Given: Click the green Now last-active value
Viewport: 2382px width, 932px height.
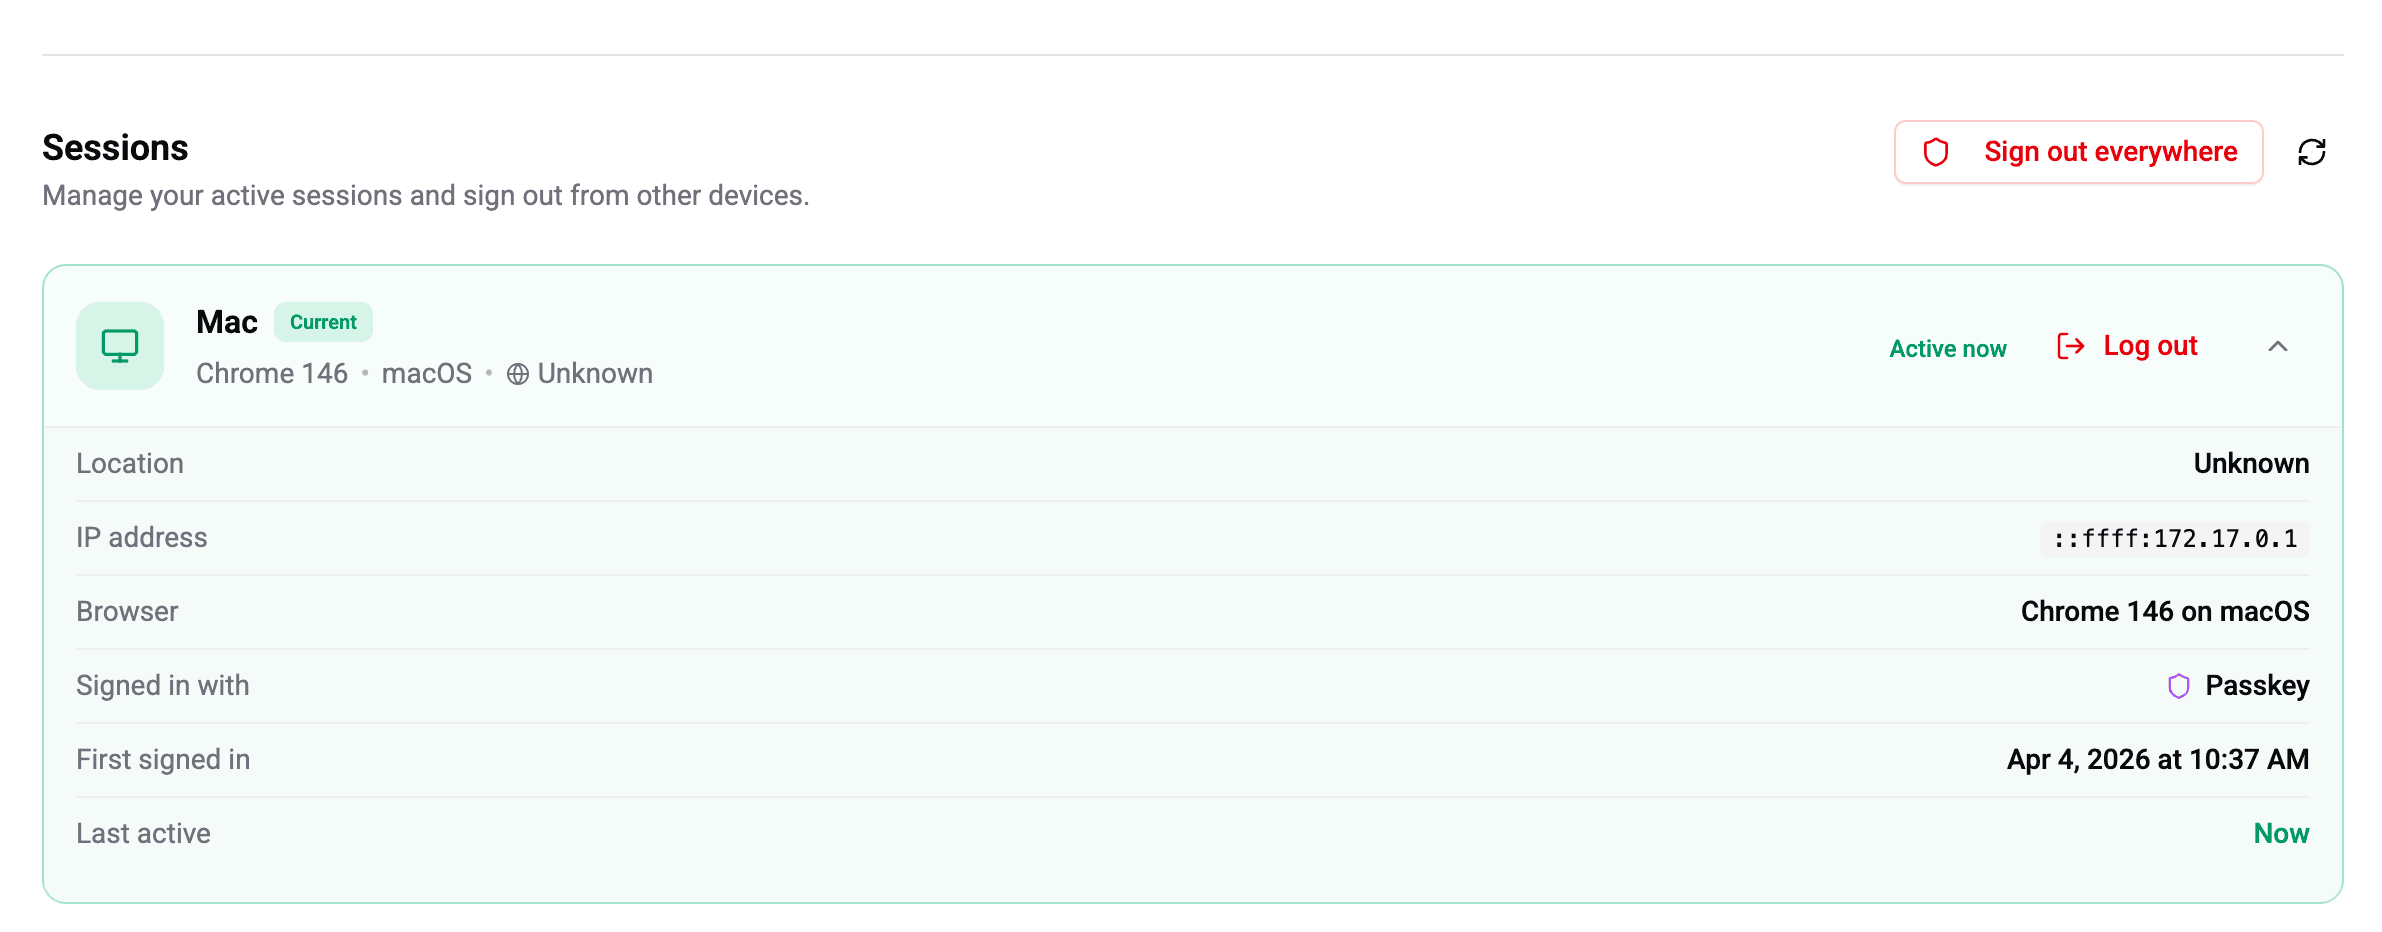Looking at the screenshot, I should 2280,834.
